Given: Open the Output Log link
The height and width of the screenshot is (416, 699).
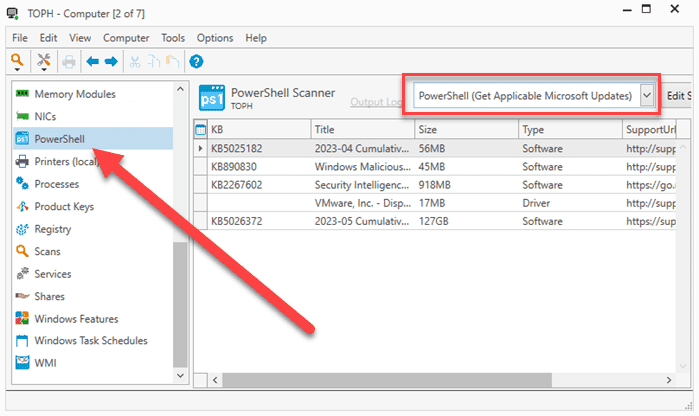Looking at the screenshot, I should pos(376,102).
